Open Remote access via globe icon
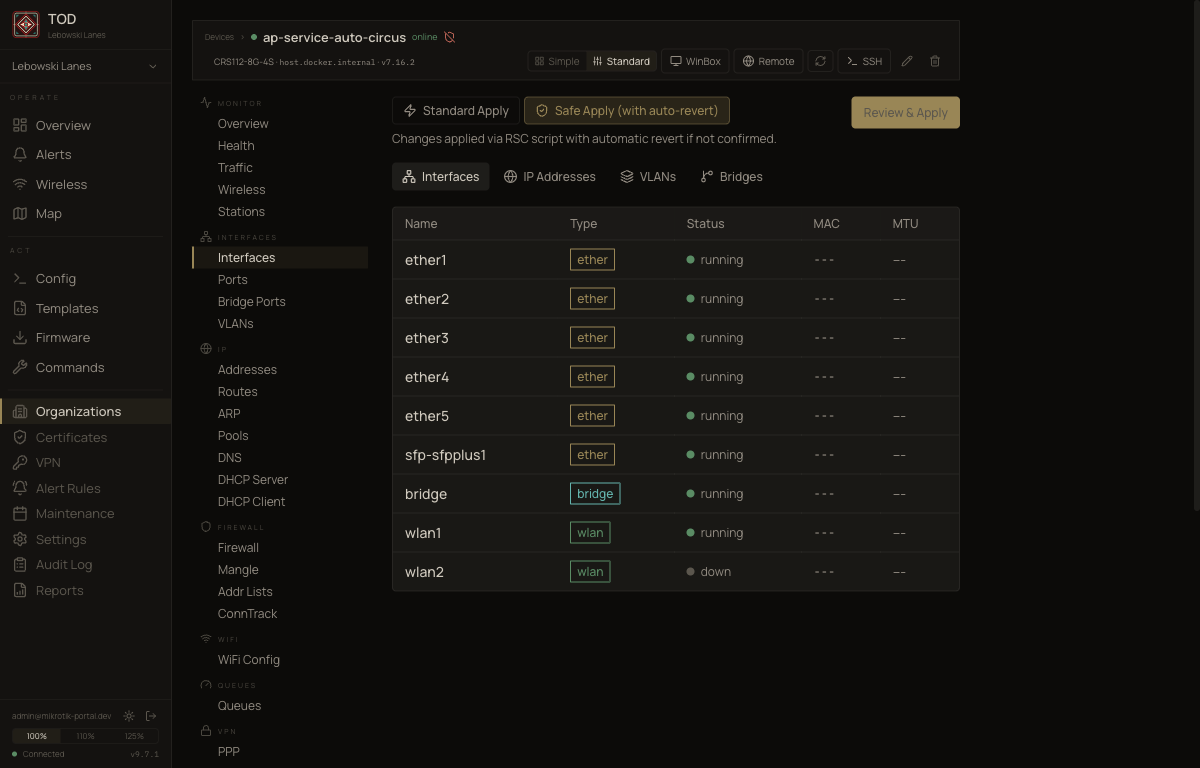This screenshot has width=1200, height=768. click(768, 61)
